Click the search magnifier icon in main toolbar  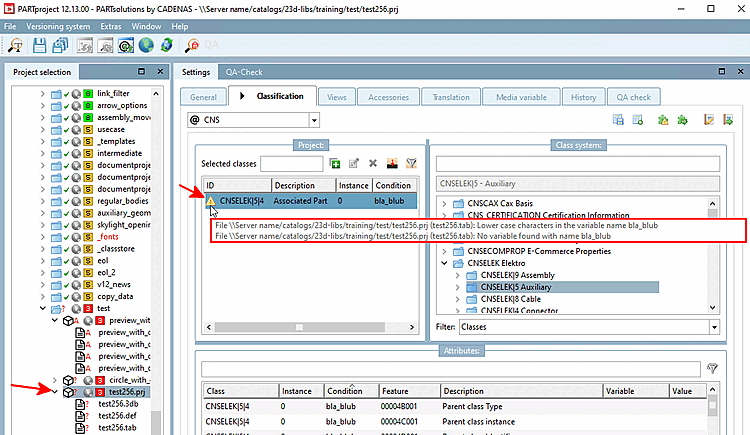[x=15, y=45]
